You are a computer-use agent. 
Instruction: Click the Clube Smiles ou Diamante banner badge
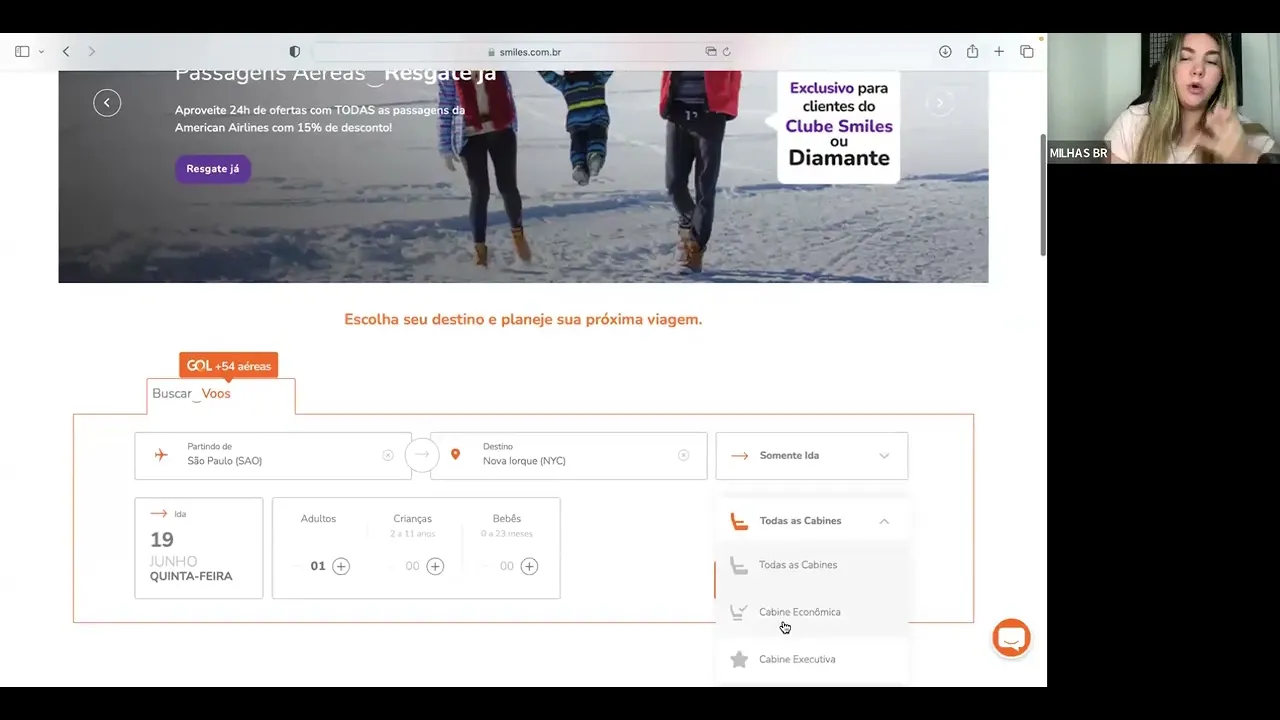click(x=838, y=126)
